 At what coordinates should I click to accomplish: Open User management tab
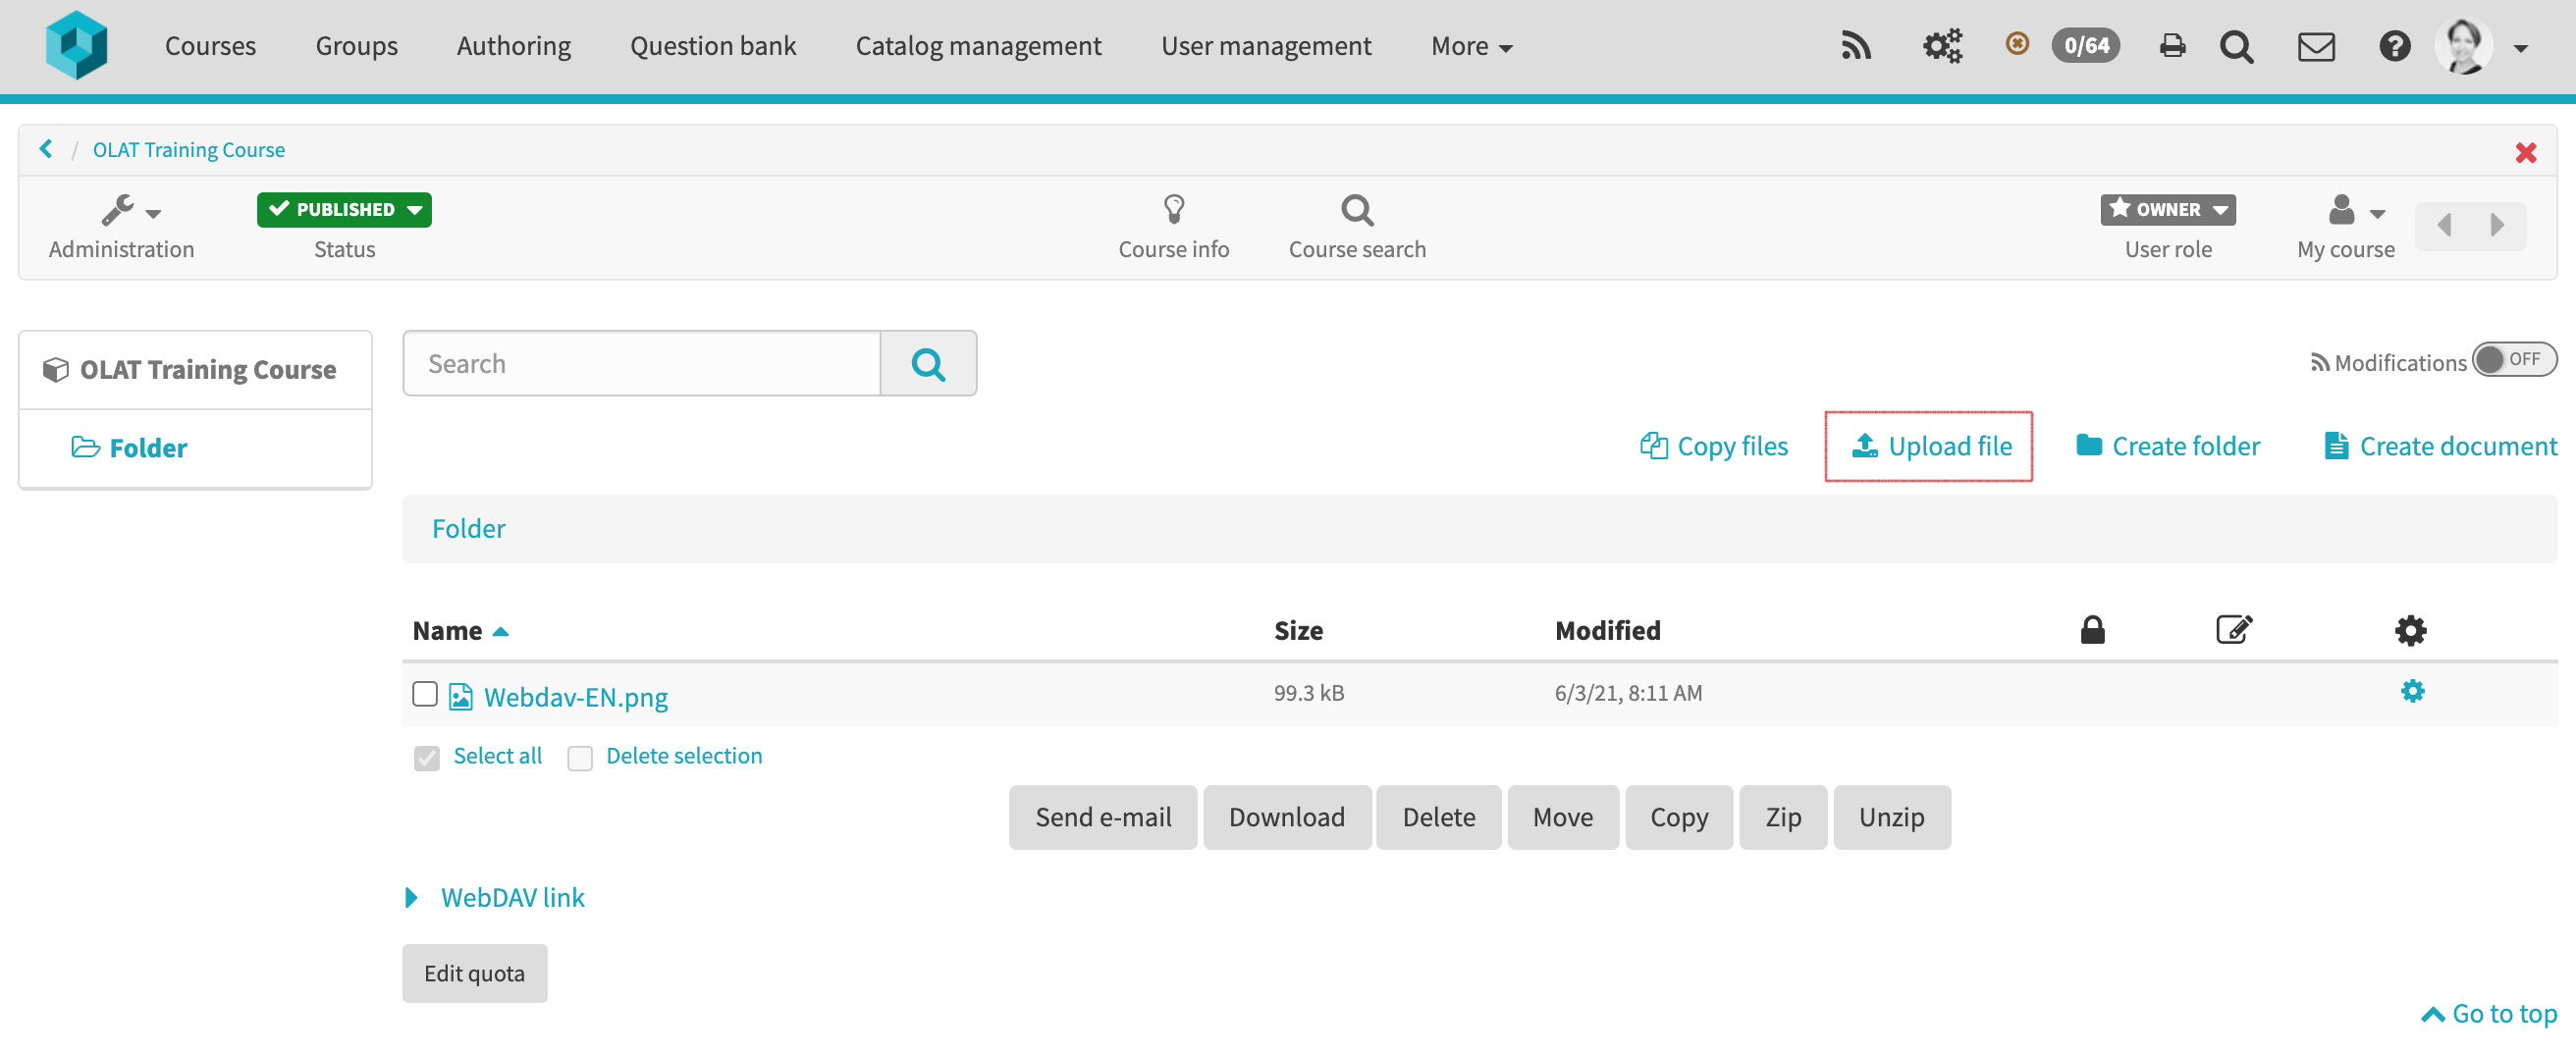(1266, 46)
